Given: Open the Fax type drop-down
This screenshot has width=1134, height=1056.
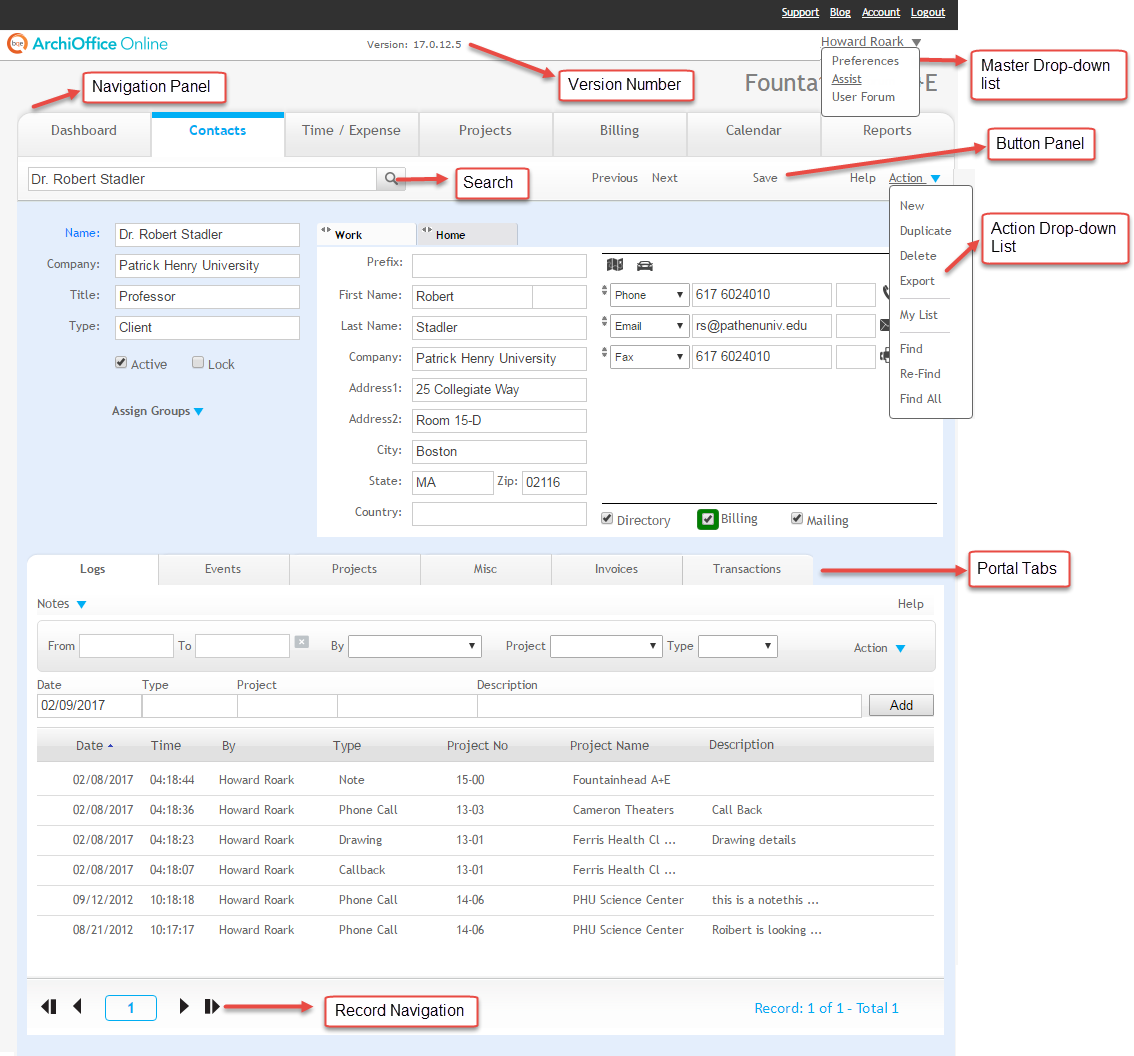Looking at the screenshot, I should tap(649, 357).
